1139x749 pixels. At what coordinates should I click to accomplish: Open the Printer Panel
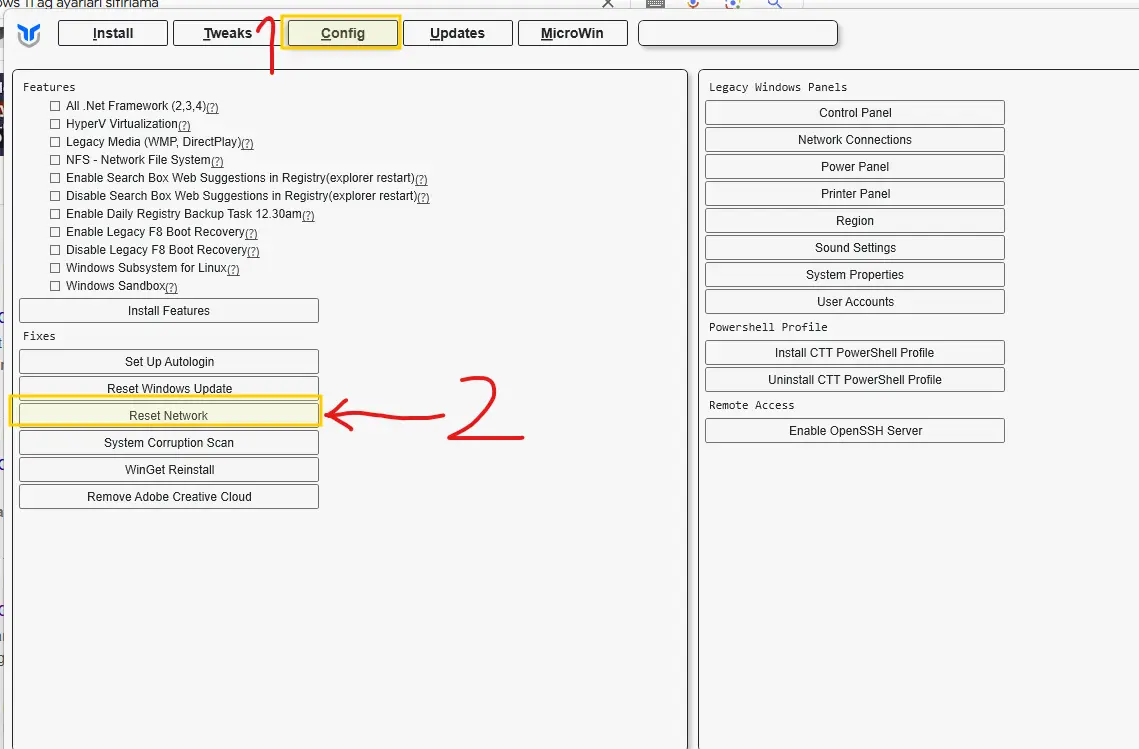pyautogui.click(x=855, y=193)
